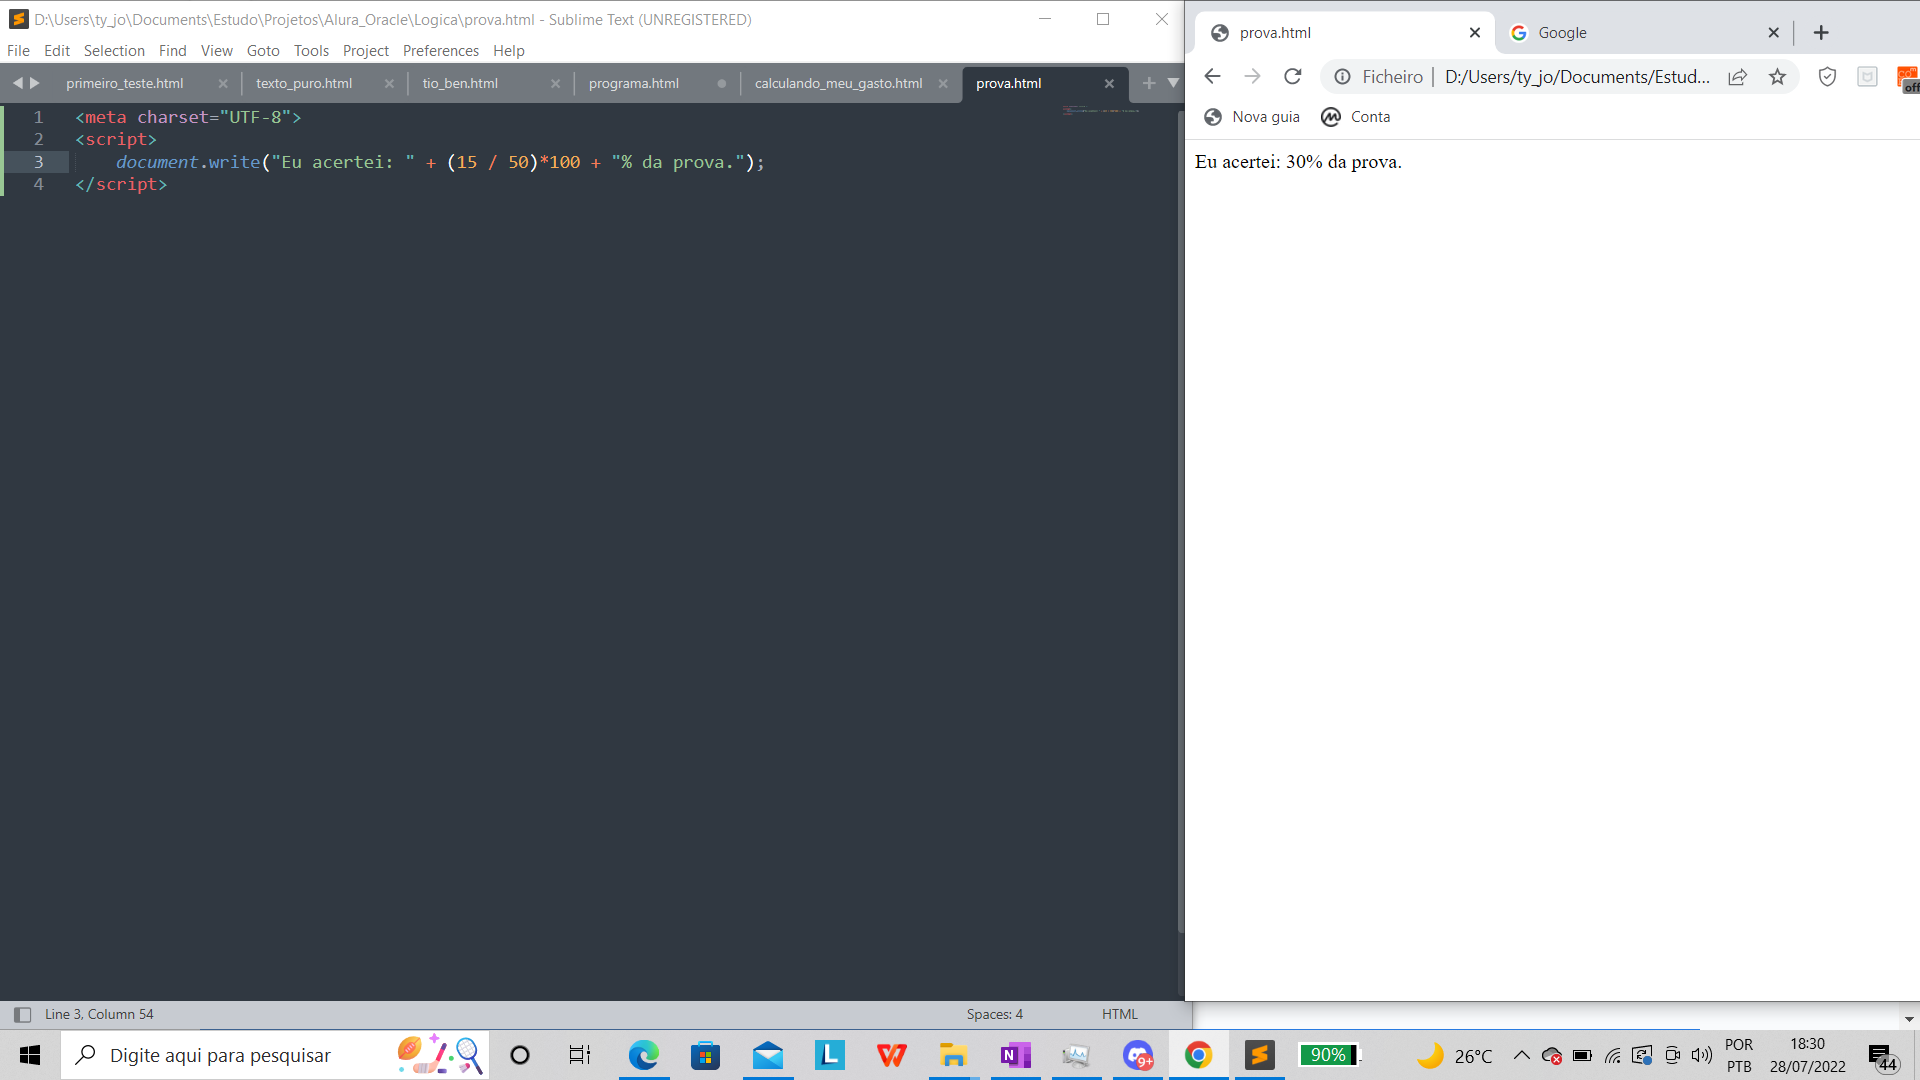
Task: Switch to the primeiro_teste.html tab
Action: click(125, 84)
